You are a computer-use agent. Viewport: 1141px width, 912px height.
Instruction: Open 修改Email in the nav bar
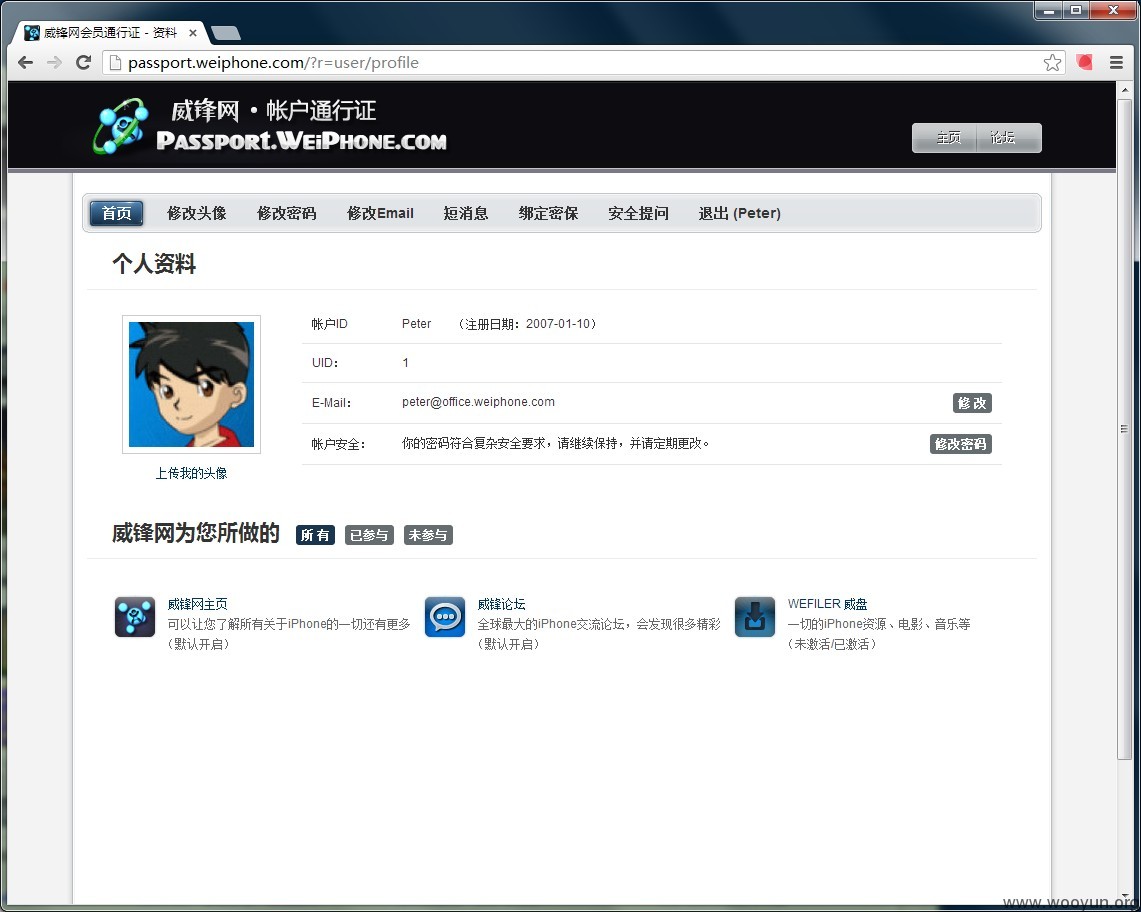pos(380,213)
